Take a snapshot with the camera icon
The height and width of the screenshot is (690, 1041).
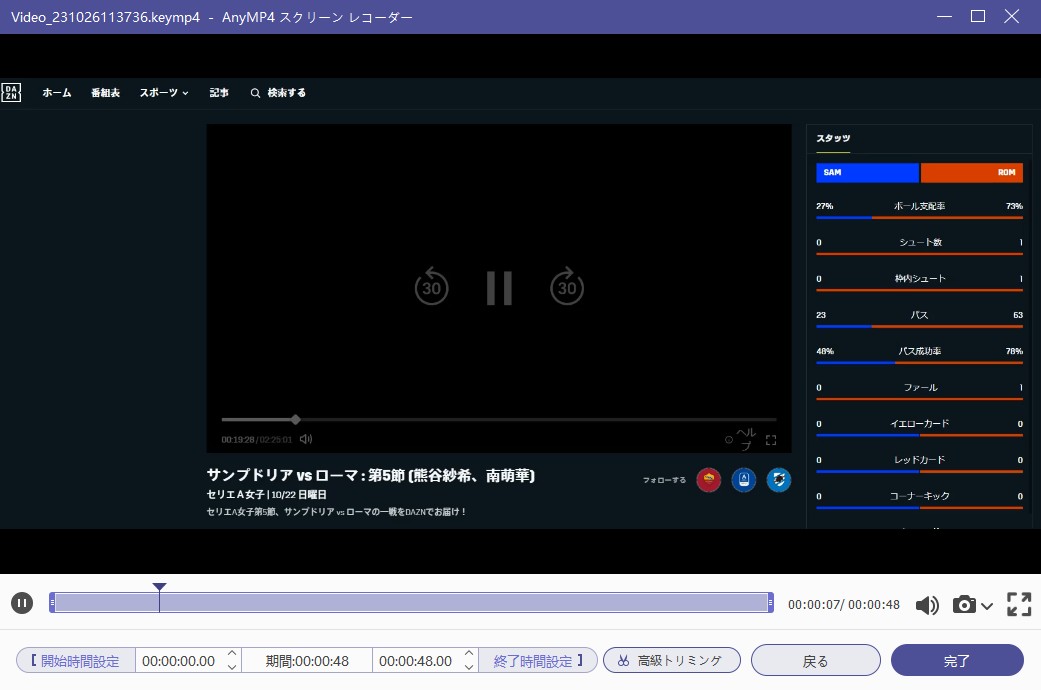(964, 604)
